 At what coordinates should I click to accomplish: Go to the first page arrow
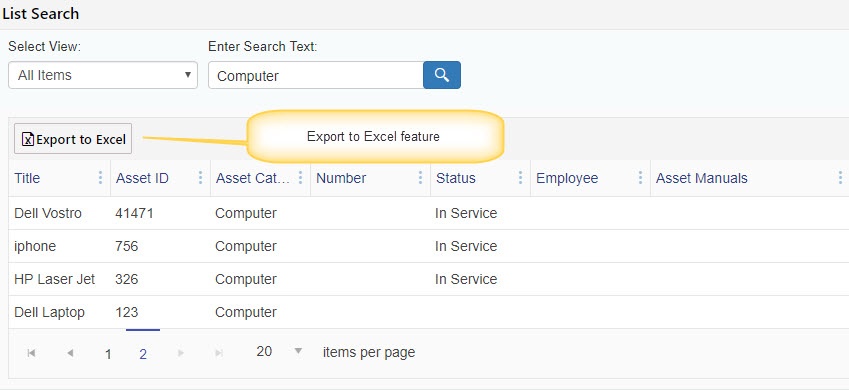31,353
